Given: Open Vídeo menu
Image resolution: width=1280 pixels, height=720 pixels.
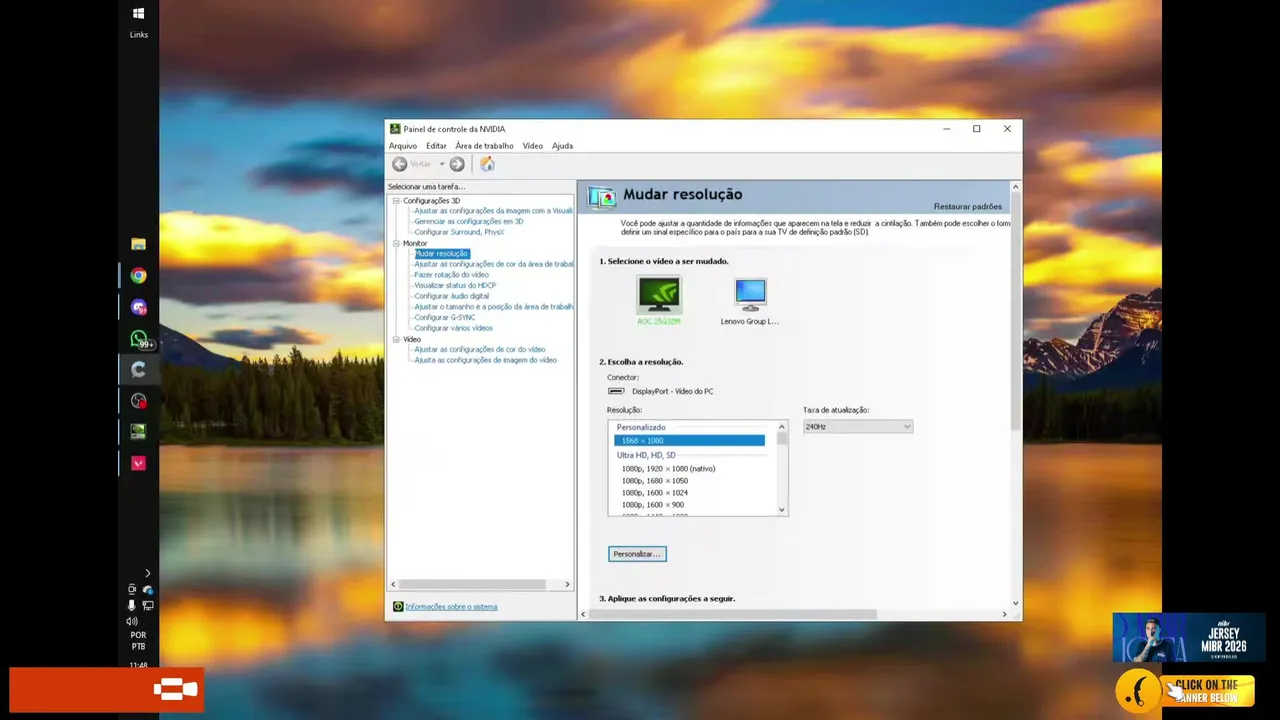Looking at the screenshot, I should [x=532, y=146].
